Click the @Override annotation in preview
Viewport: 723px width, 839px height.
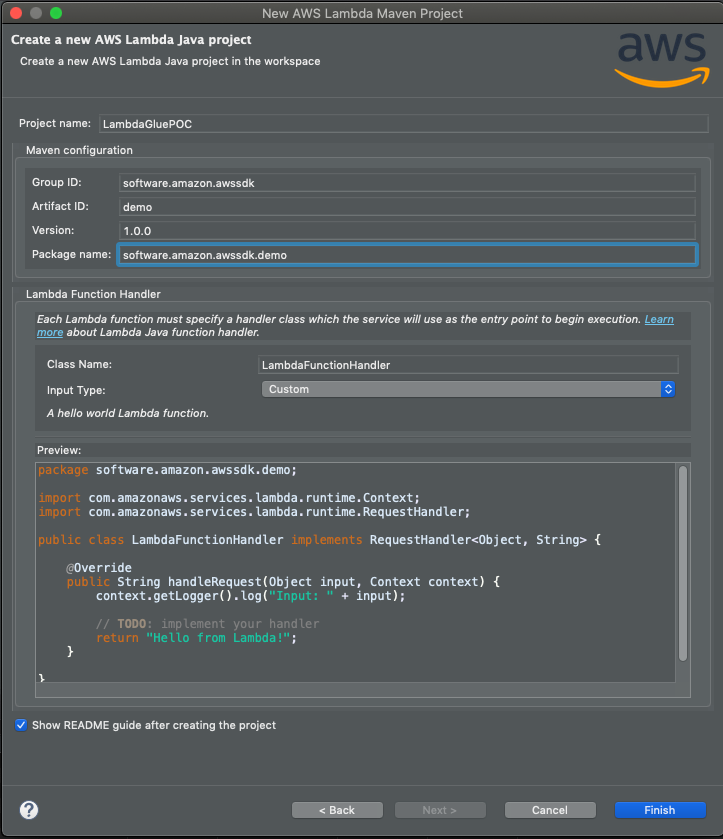pos(99,567)
